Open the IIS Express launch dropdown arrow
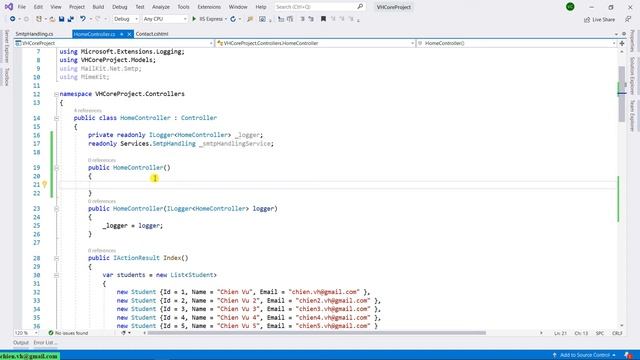 point(226,19)
